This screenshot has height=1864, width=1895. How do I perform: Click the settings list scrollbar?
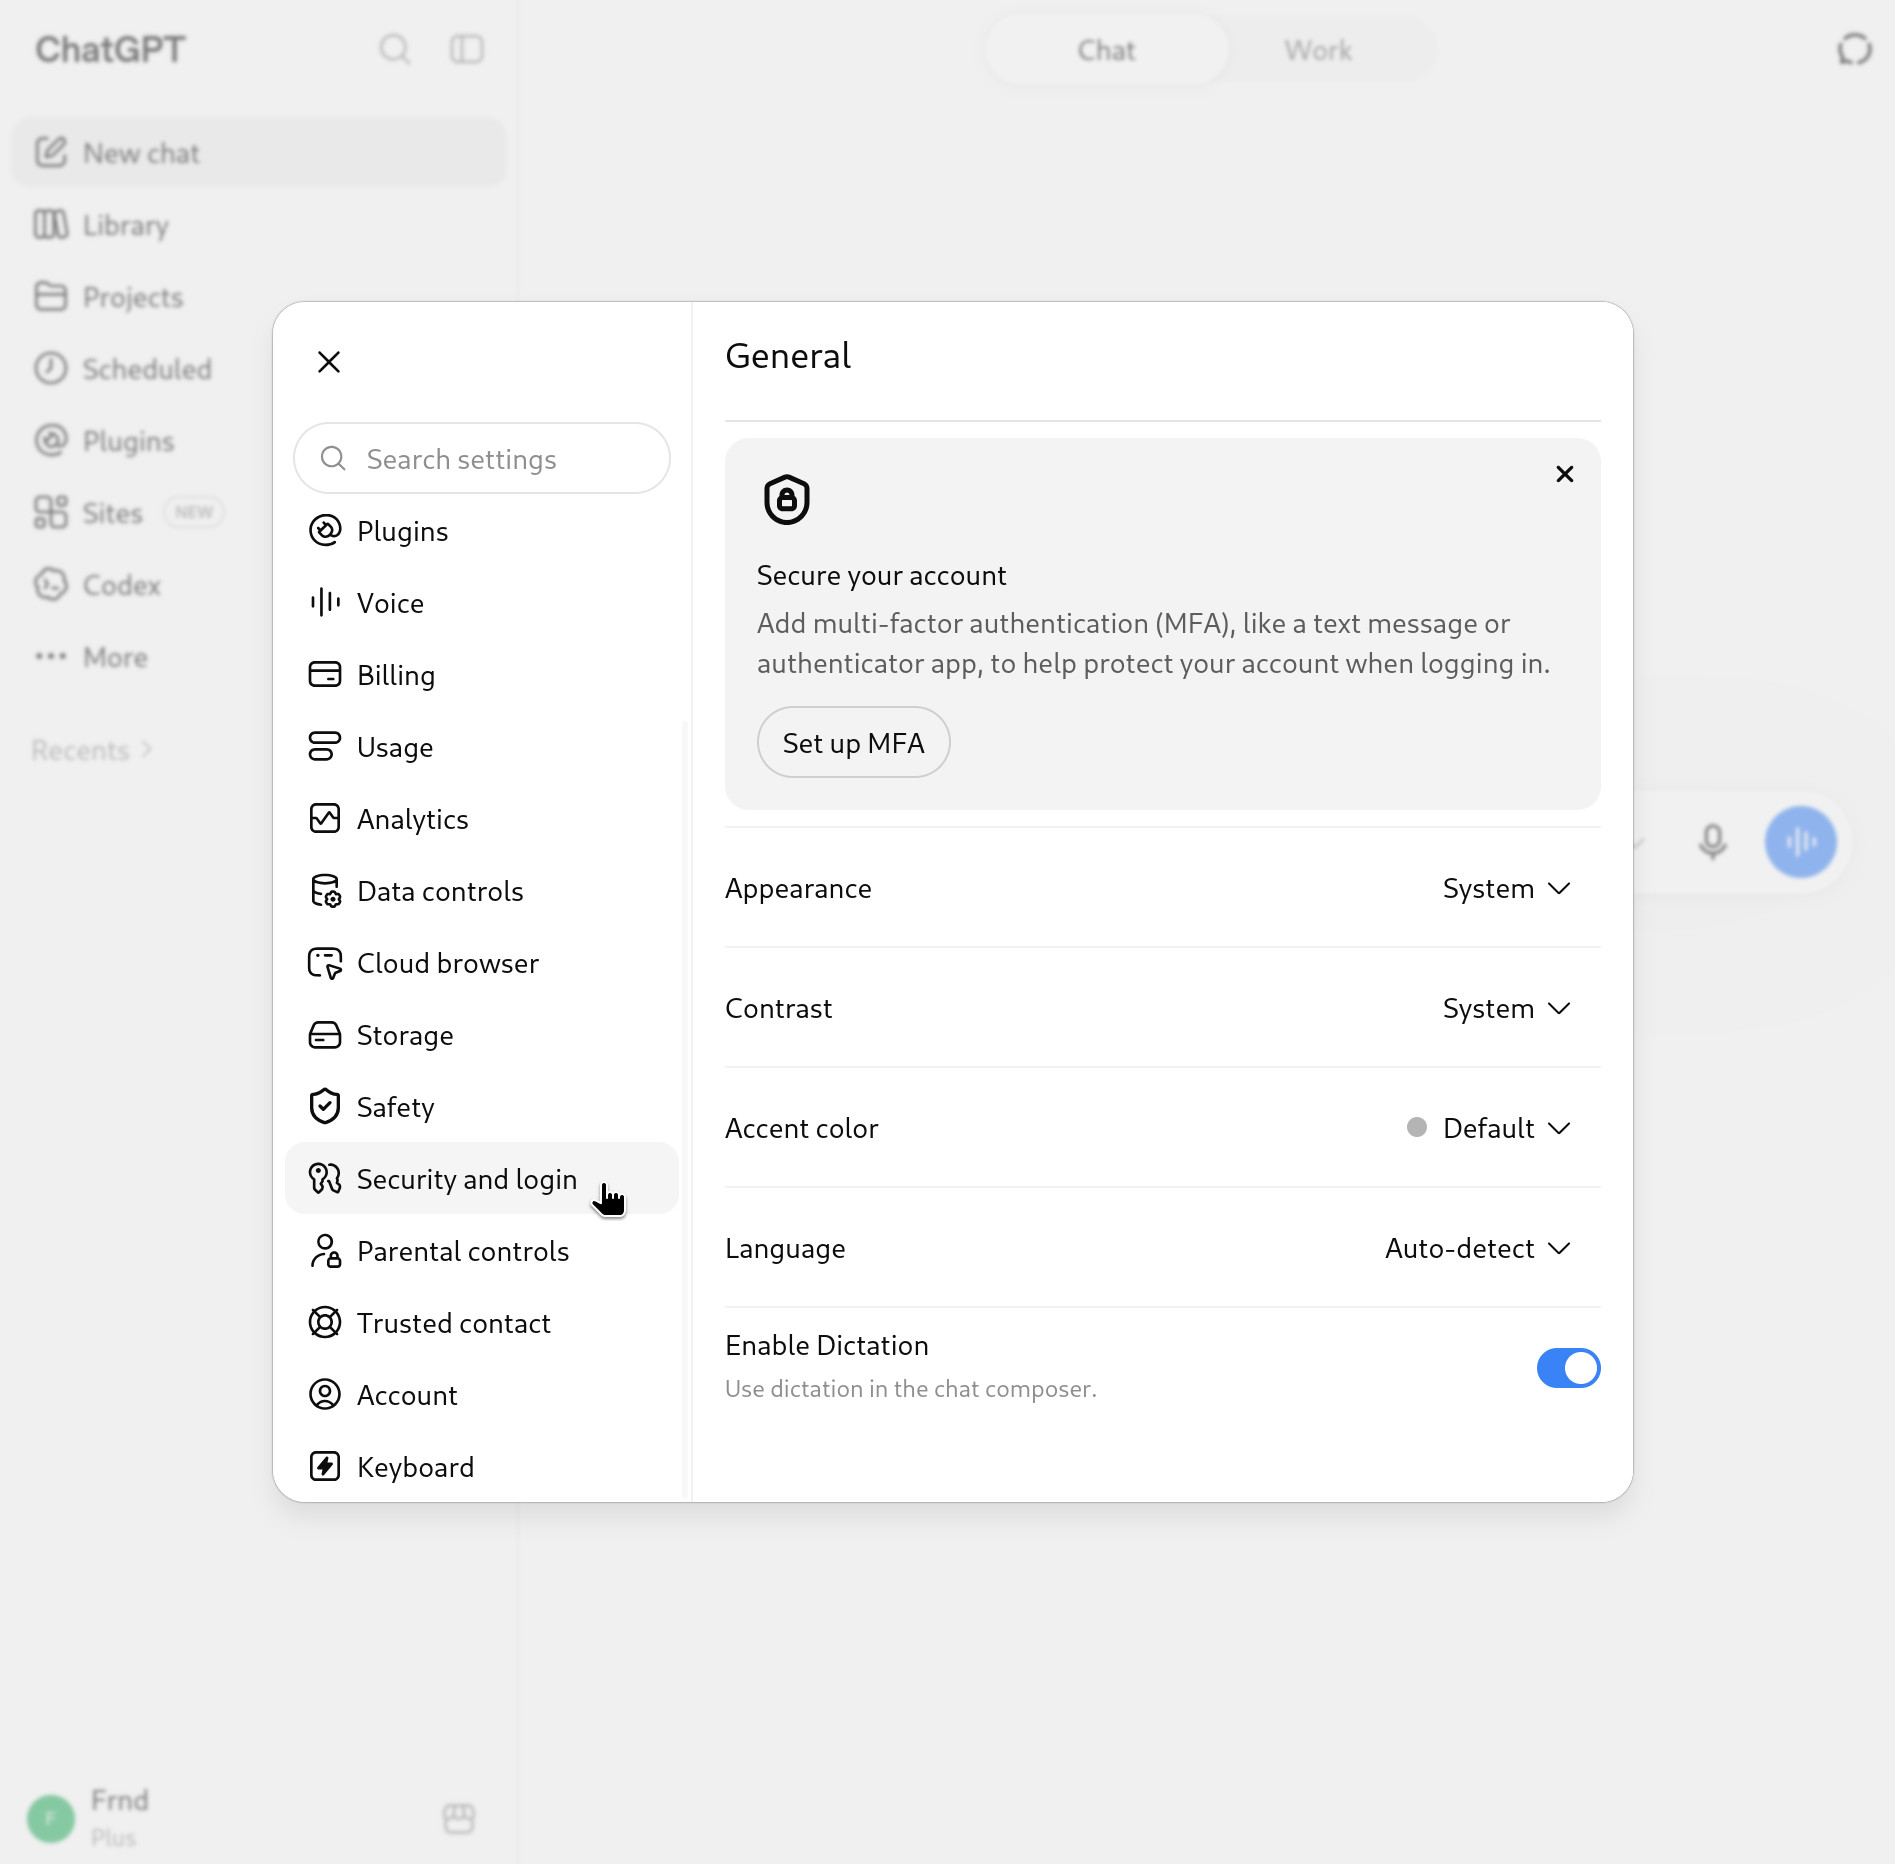point(685,1110)
